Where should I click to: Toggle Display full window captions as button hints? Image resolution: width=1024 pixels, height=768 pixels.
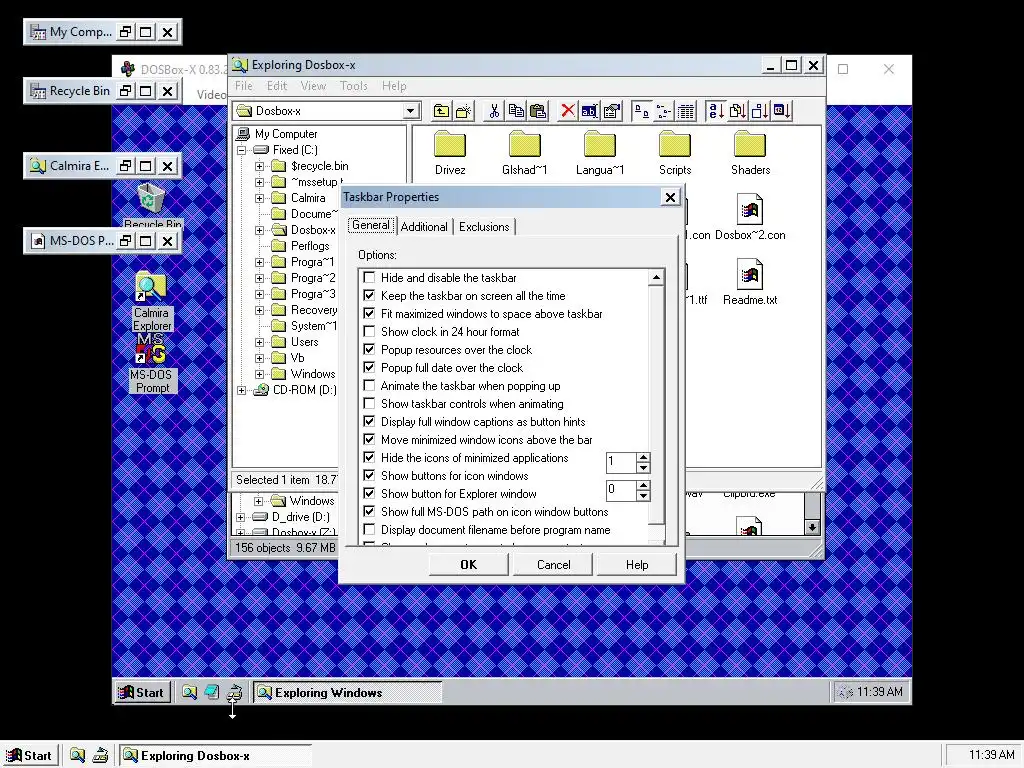click(370, 422)
